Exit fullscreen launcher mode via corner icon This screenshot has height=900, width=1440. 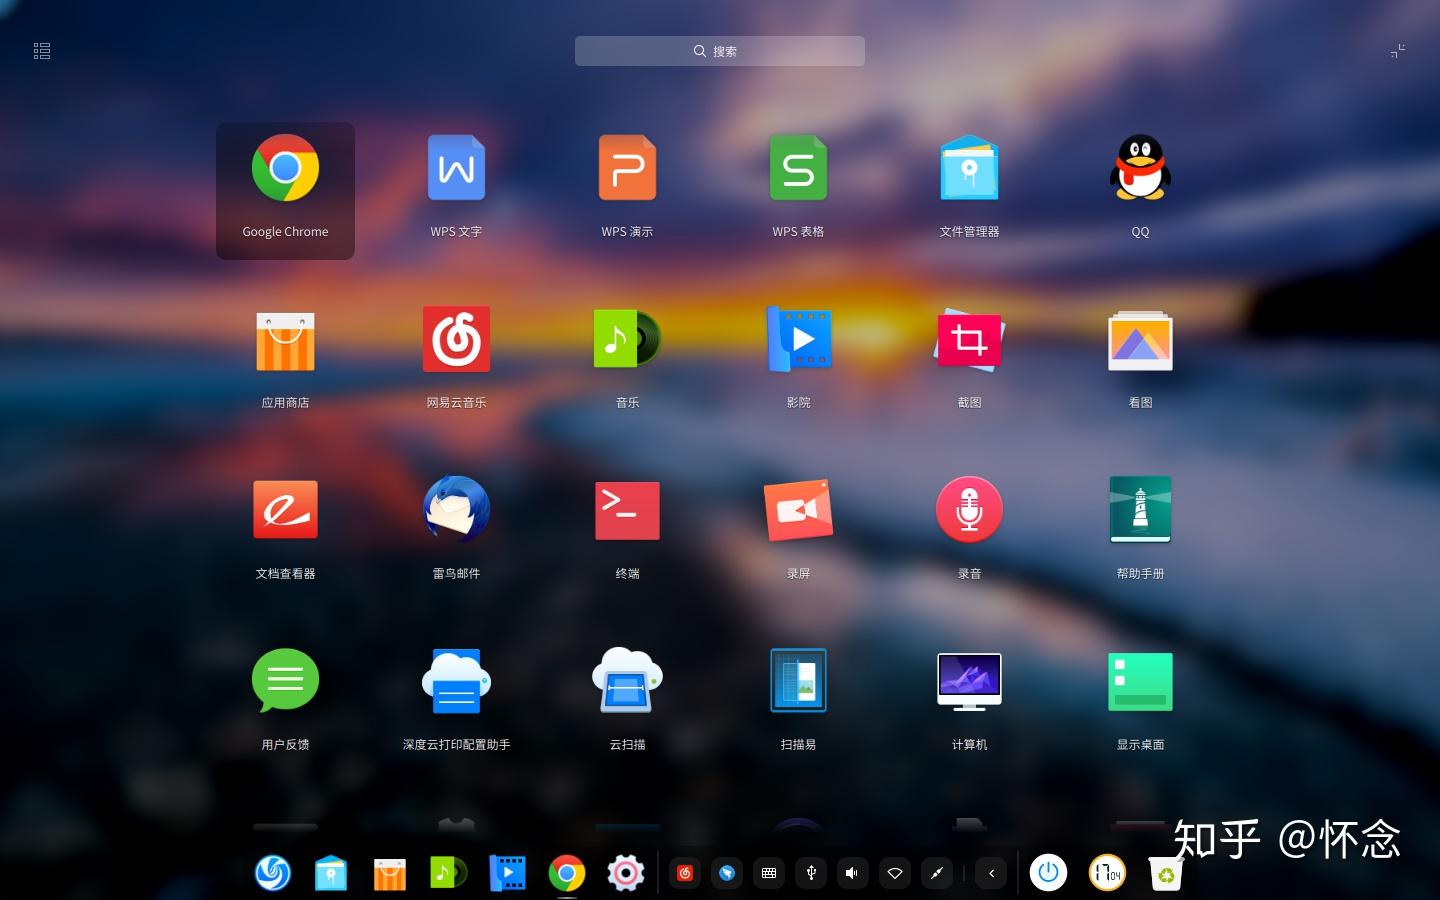tap(1398, 51)
